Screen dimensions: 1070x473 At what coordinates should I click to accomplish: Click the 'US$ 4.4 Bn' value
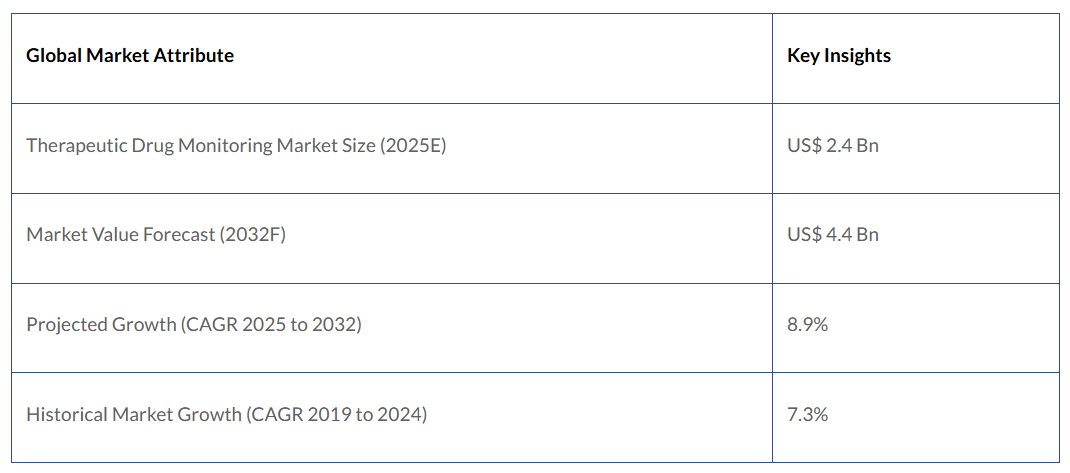833,235
